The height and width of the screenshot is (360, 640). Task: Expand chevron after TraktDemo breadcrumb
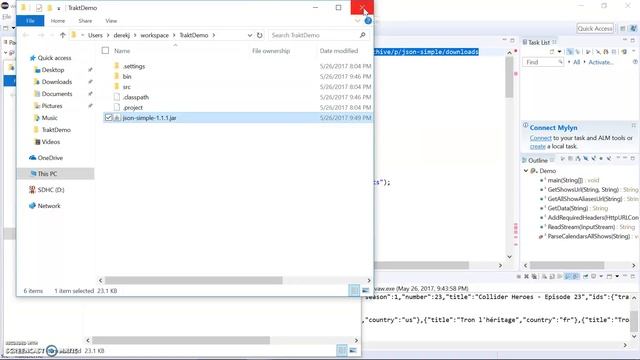(x=214, y=35)
